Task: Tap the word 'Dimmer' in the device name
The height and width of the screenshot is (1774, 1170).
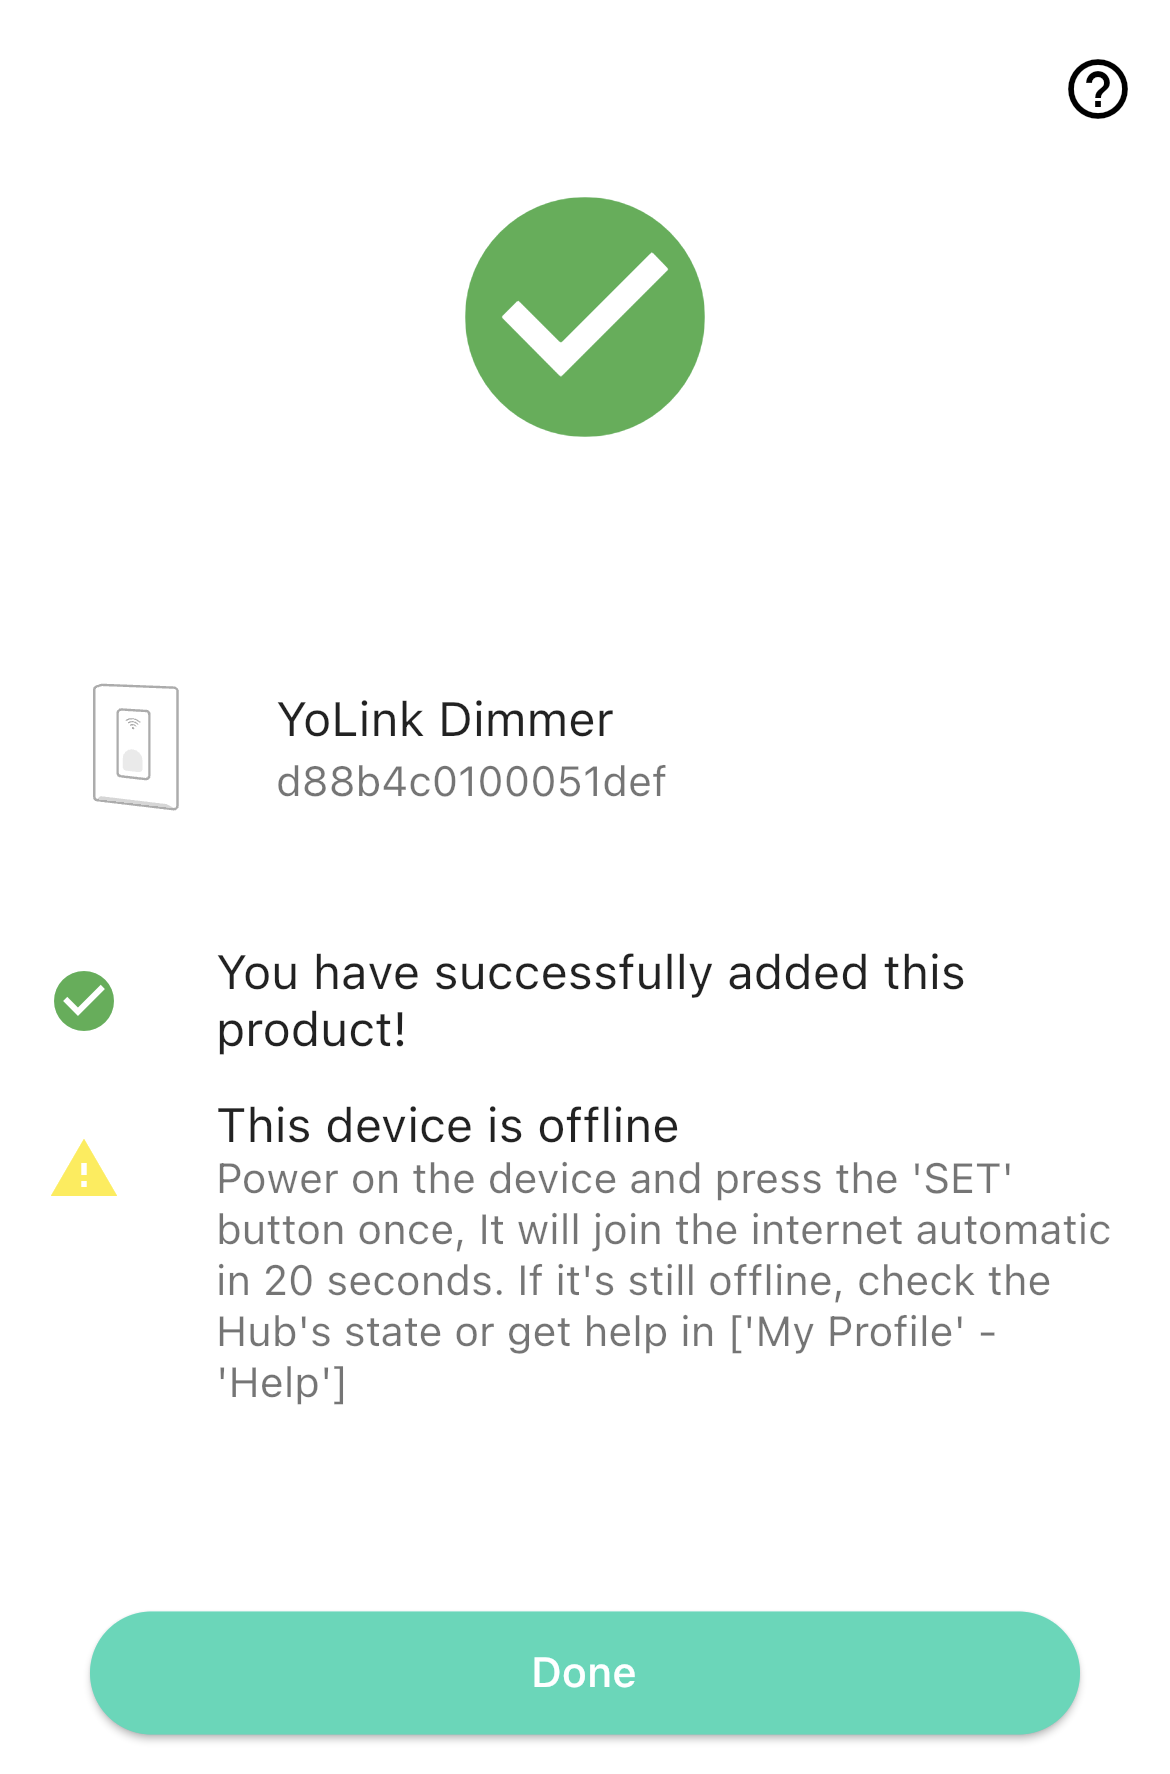Action: click(x=526, y=720)
